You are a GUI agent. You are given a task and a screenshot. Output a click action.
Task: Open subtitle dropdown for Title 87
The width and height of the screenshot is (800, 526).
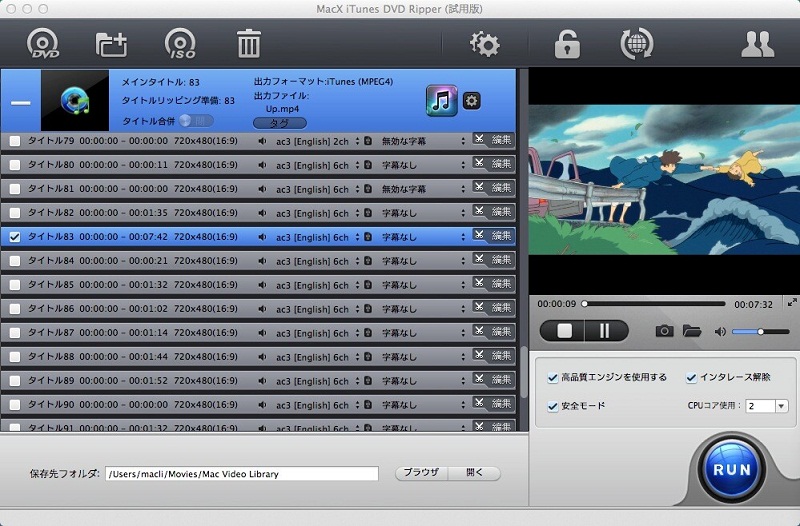click(x=463, y=333)
